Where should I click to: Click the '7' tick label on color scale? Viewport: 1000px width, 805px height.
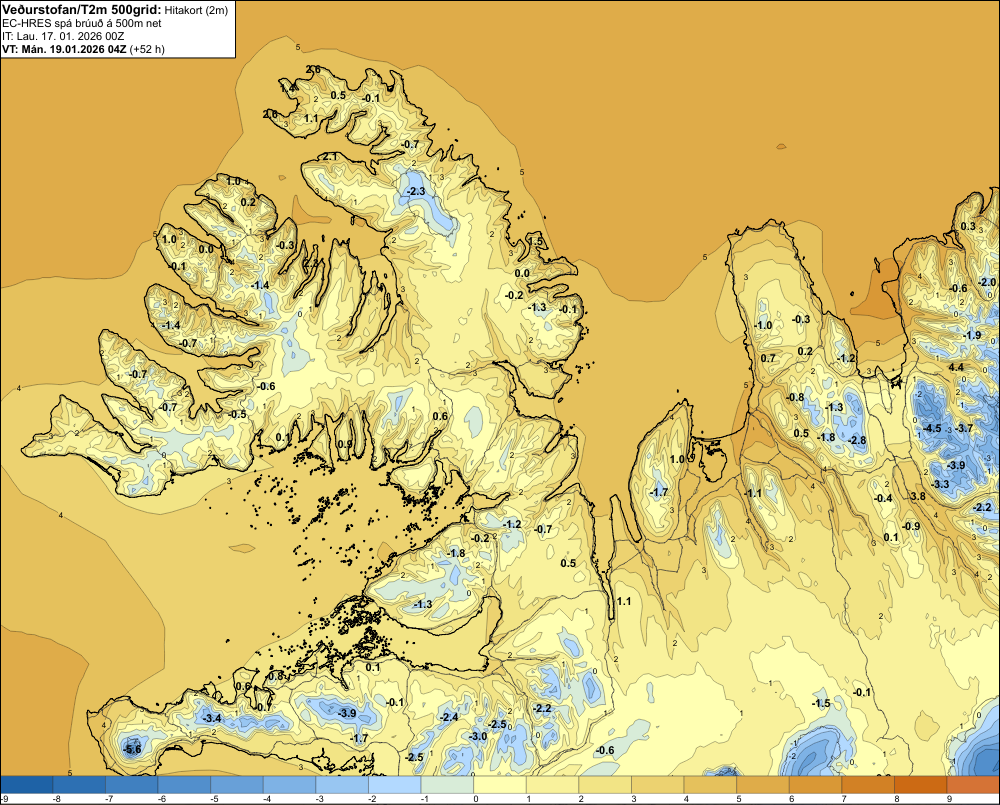click(x=844, y=799)
